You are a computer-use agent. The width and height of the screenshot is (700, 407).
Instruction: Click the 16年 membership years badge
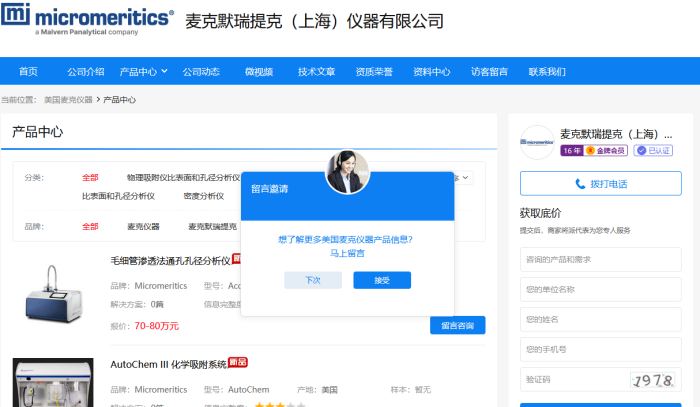[x=571, y=151]
